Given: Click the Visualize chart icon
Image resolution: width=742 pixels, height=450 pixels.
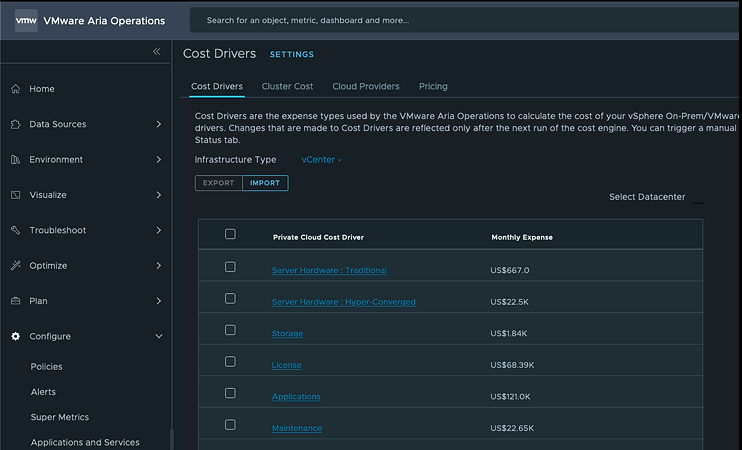Looking at the screenshot, I should [16, 195].
